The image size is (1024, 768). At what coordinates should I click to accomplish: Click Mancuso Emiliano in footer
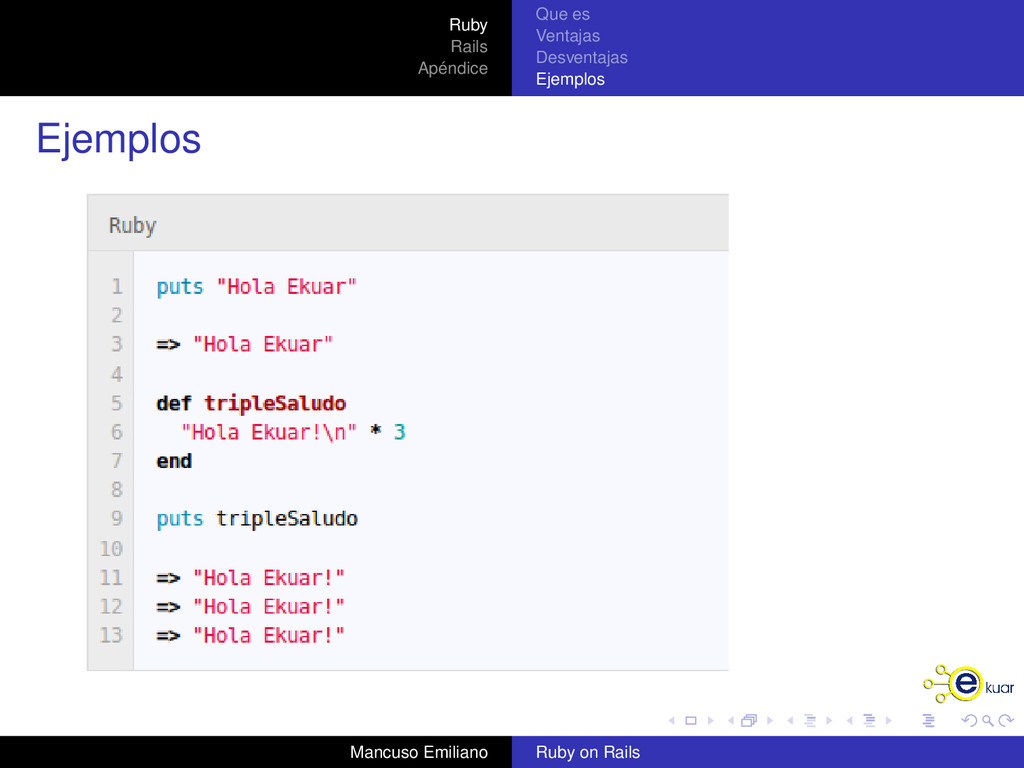[x=419, y=752]
